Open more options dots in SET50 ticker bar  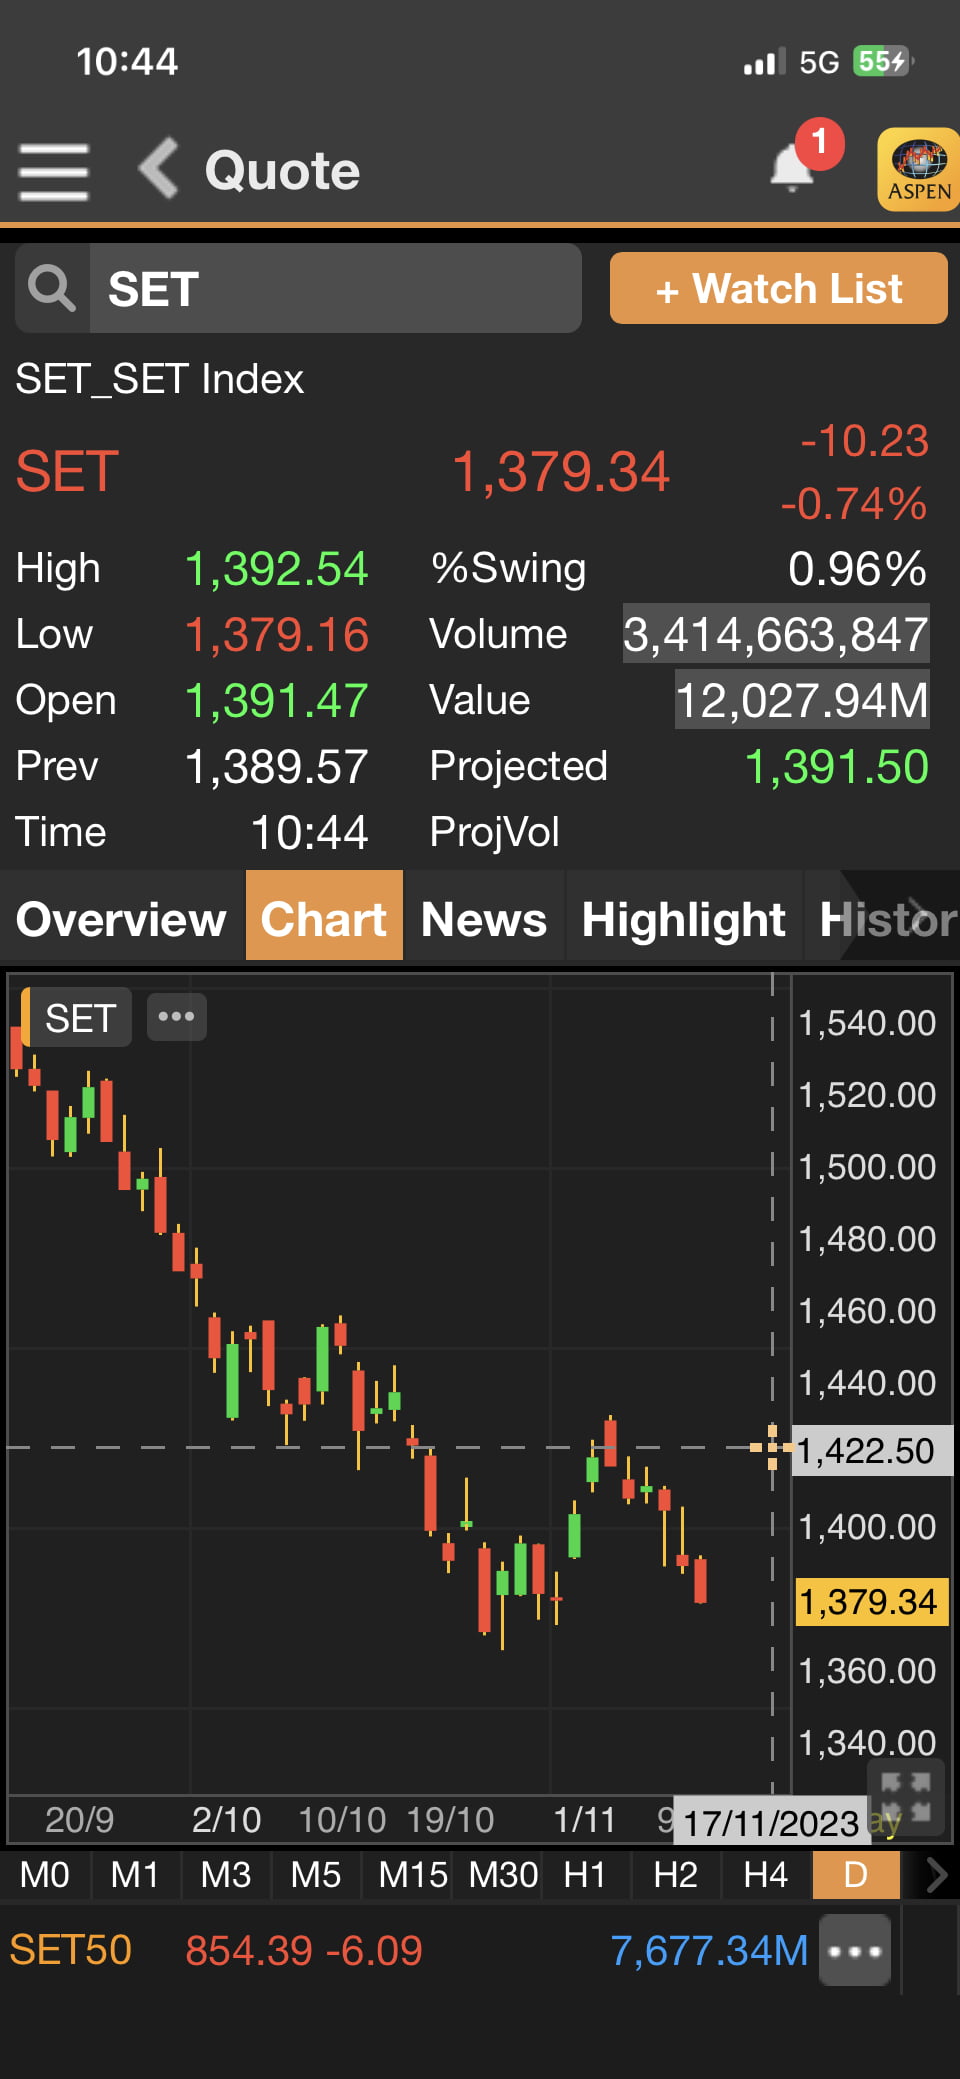pyautogui.click(x=855, y=1950)
